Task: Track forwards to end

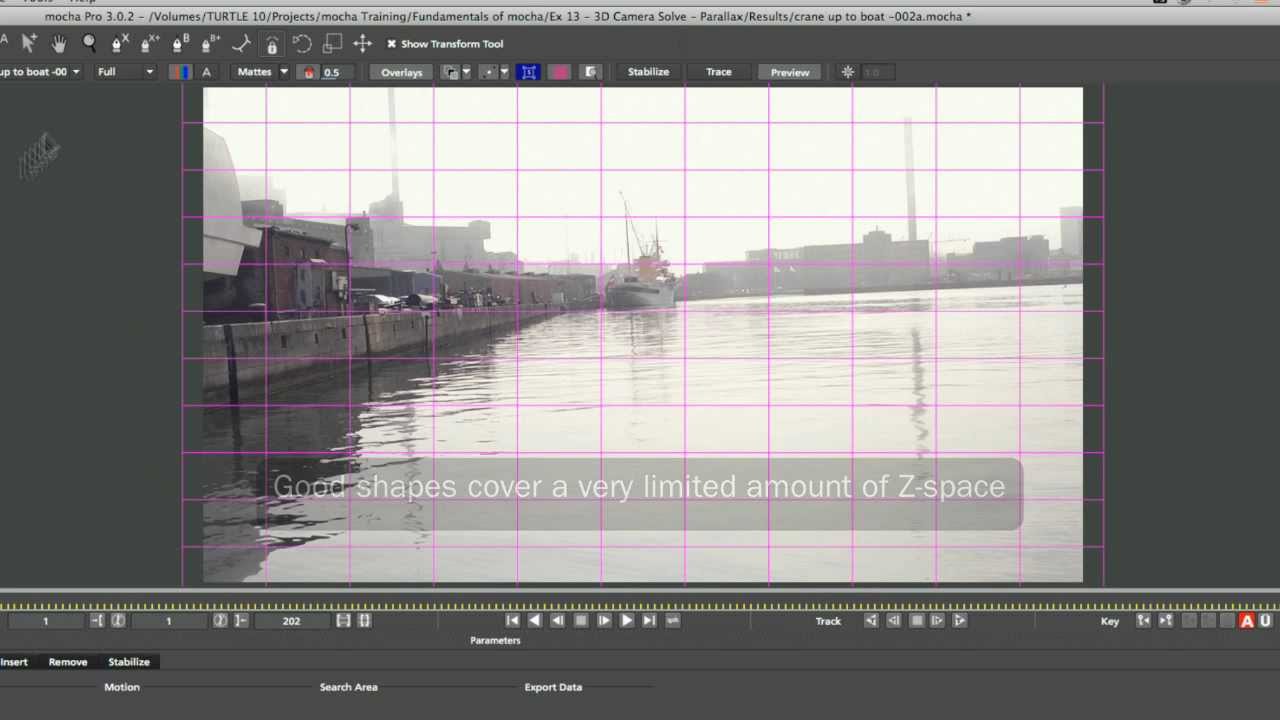Action: [x=960, y=621]
